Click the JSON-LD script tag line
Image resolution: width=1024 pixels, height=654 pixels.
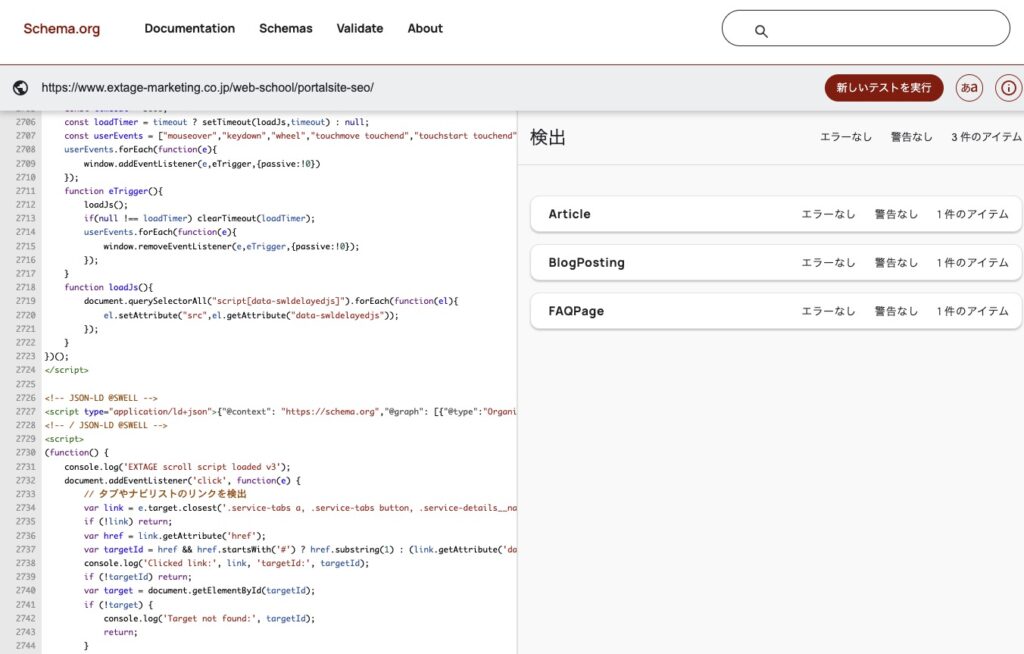280,411
